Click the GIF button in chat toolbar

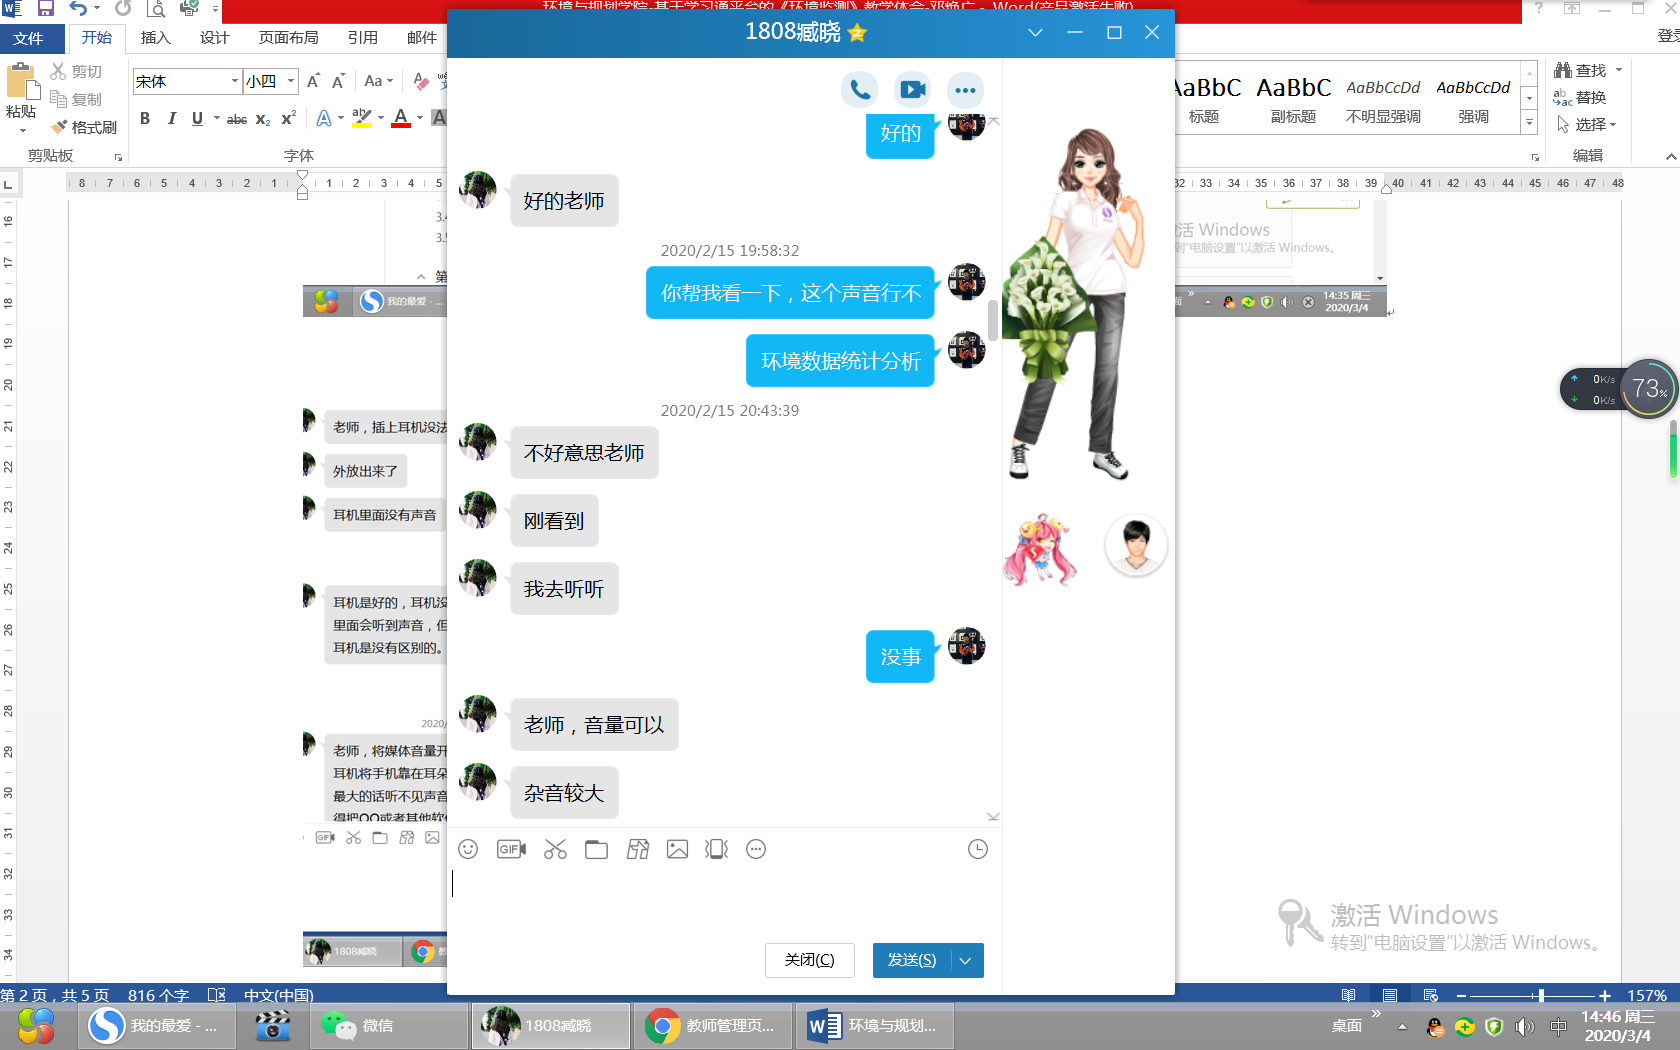[x=511, y=849]
